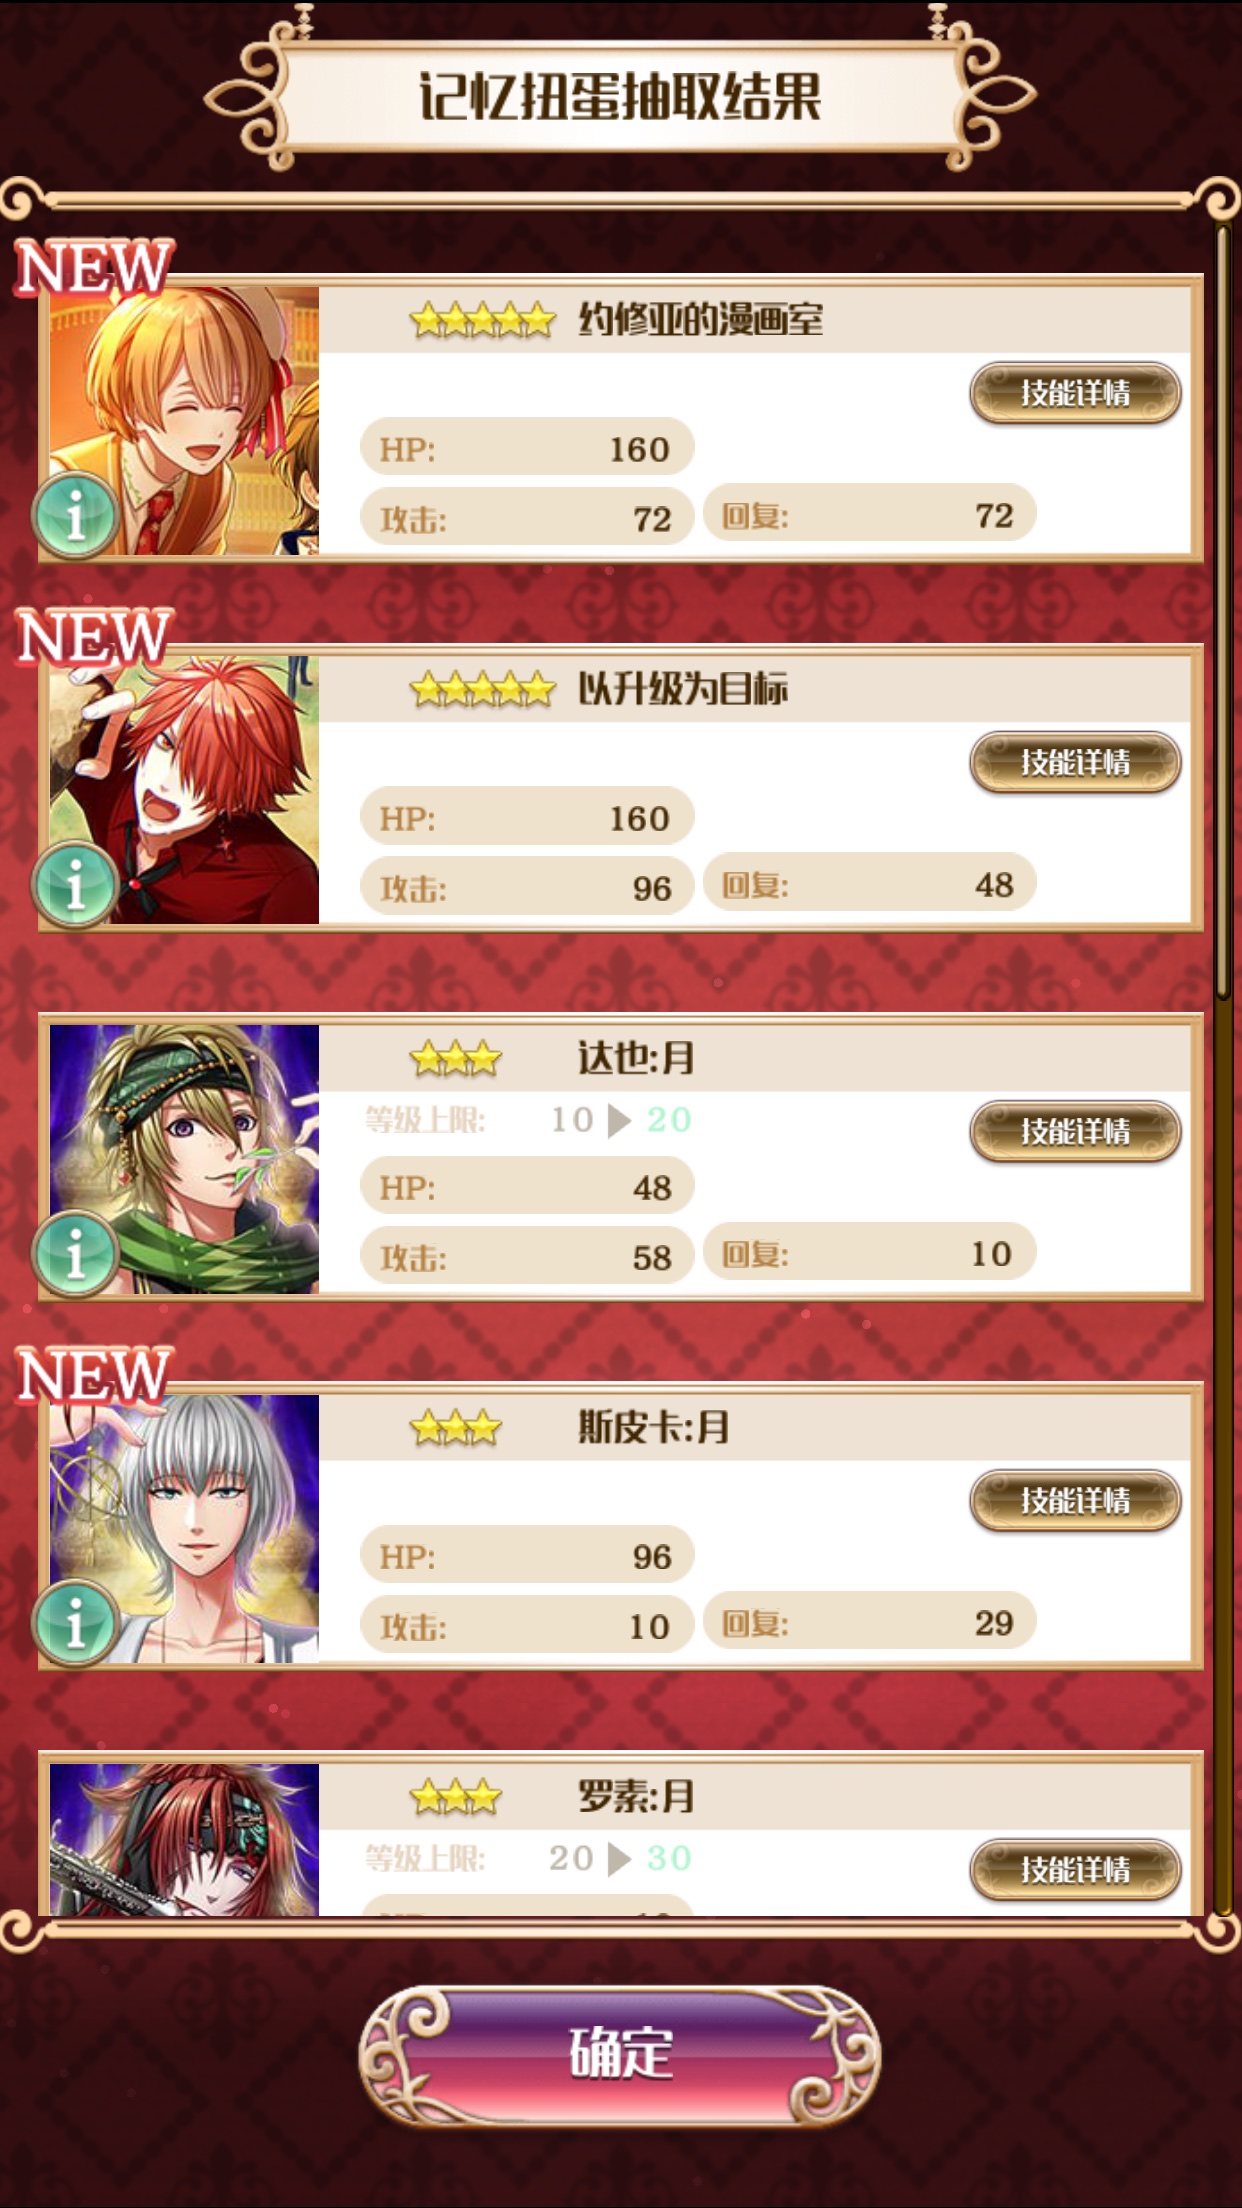Open 技能详情 for 罗素:月

[x=1075, y=1869]
